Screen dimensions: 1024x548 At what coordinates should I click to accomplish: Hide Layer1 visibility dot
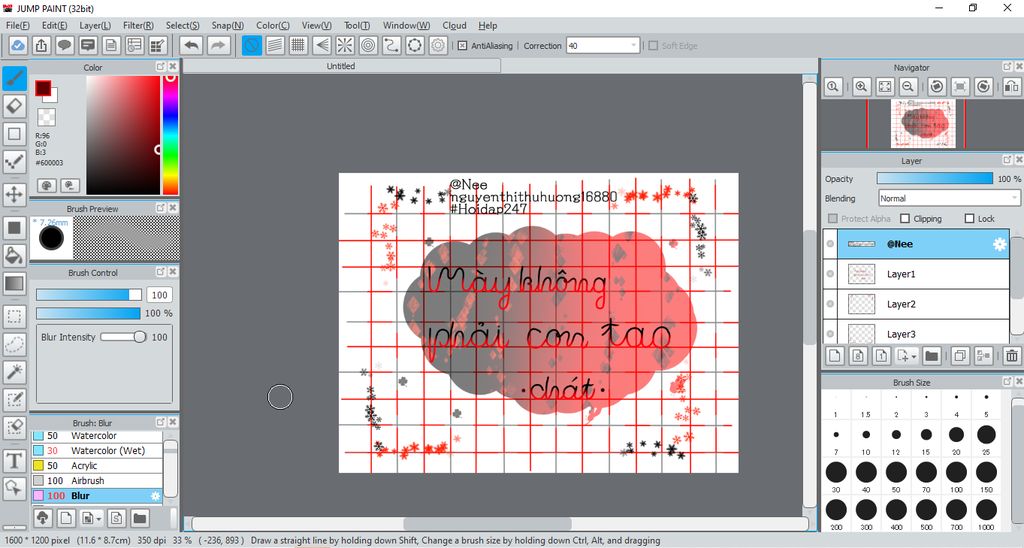pos(830,274)
